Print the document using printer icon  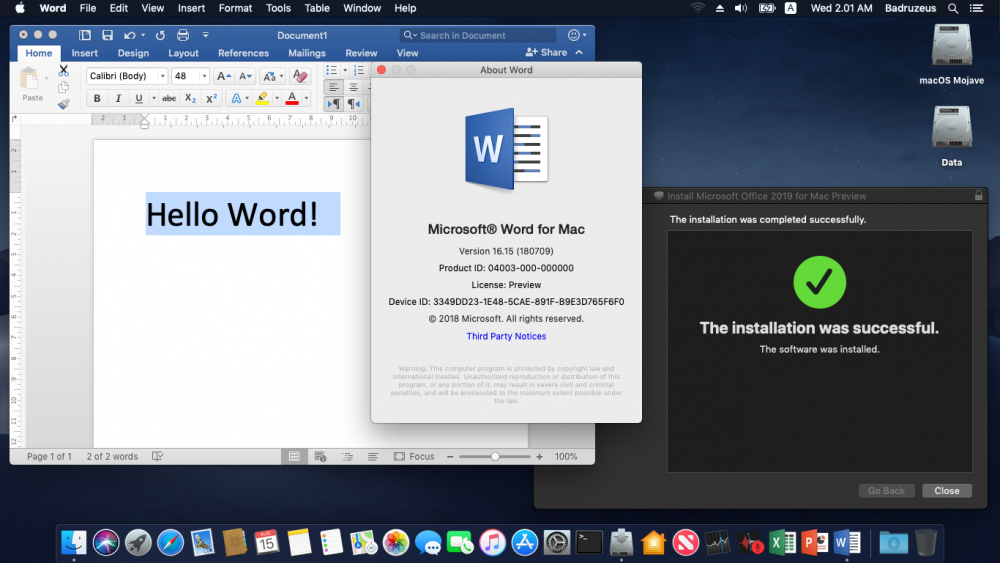coord(183,35)
